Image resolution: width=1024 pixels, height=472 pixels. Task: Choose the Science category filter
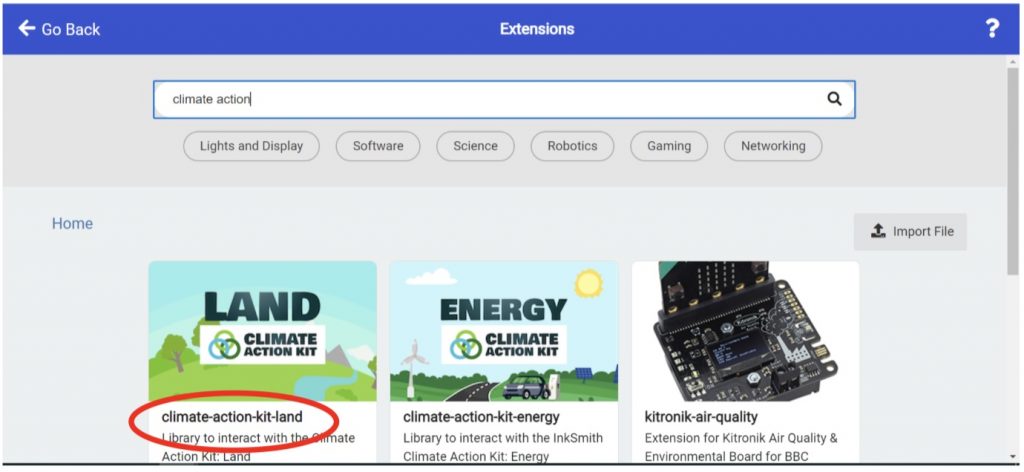(x=475, y=146)
